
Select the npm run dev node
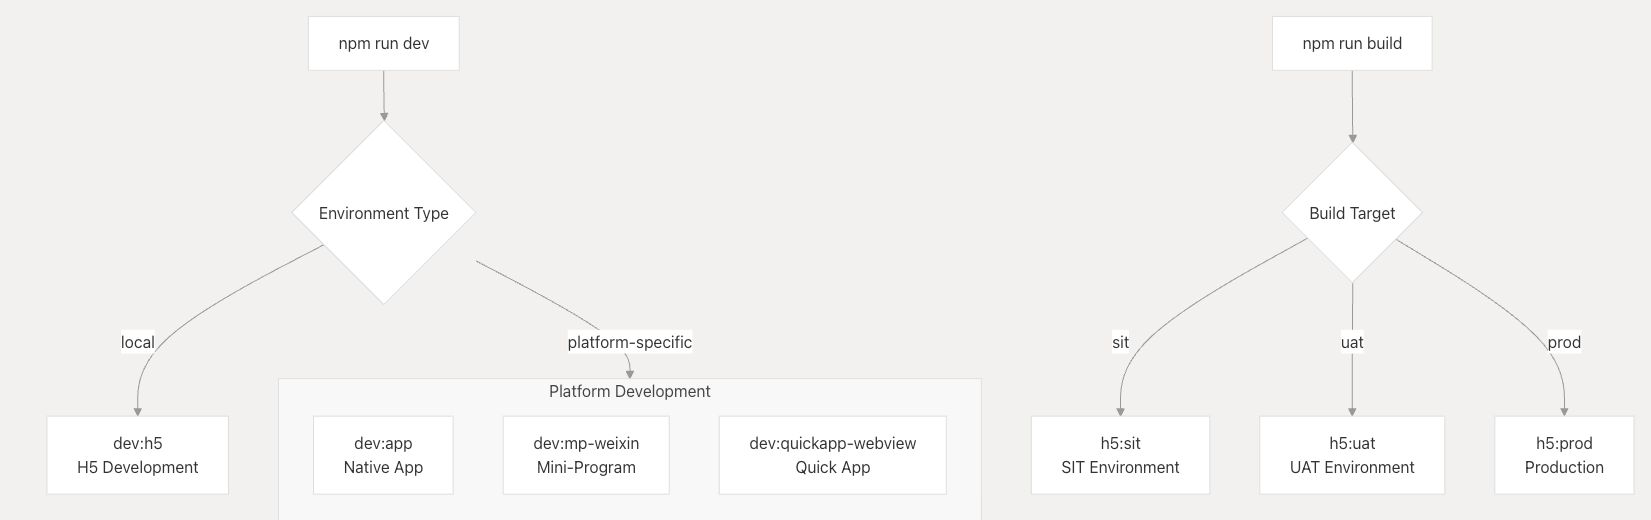384,43
